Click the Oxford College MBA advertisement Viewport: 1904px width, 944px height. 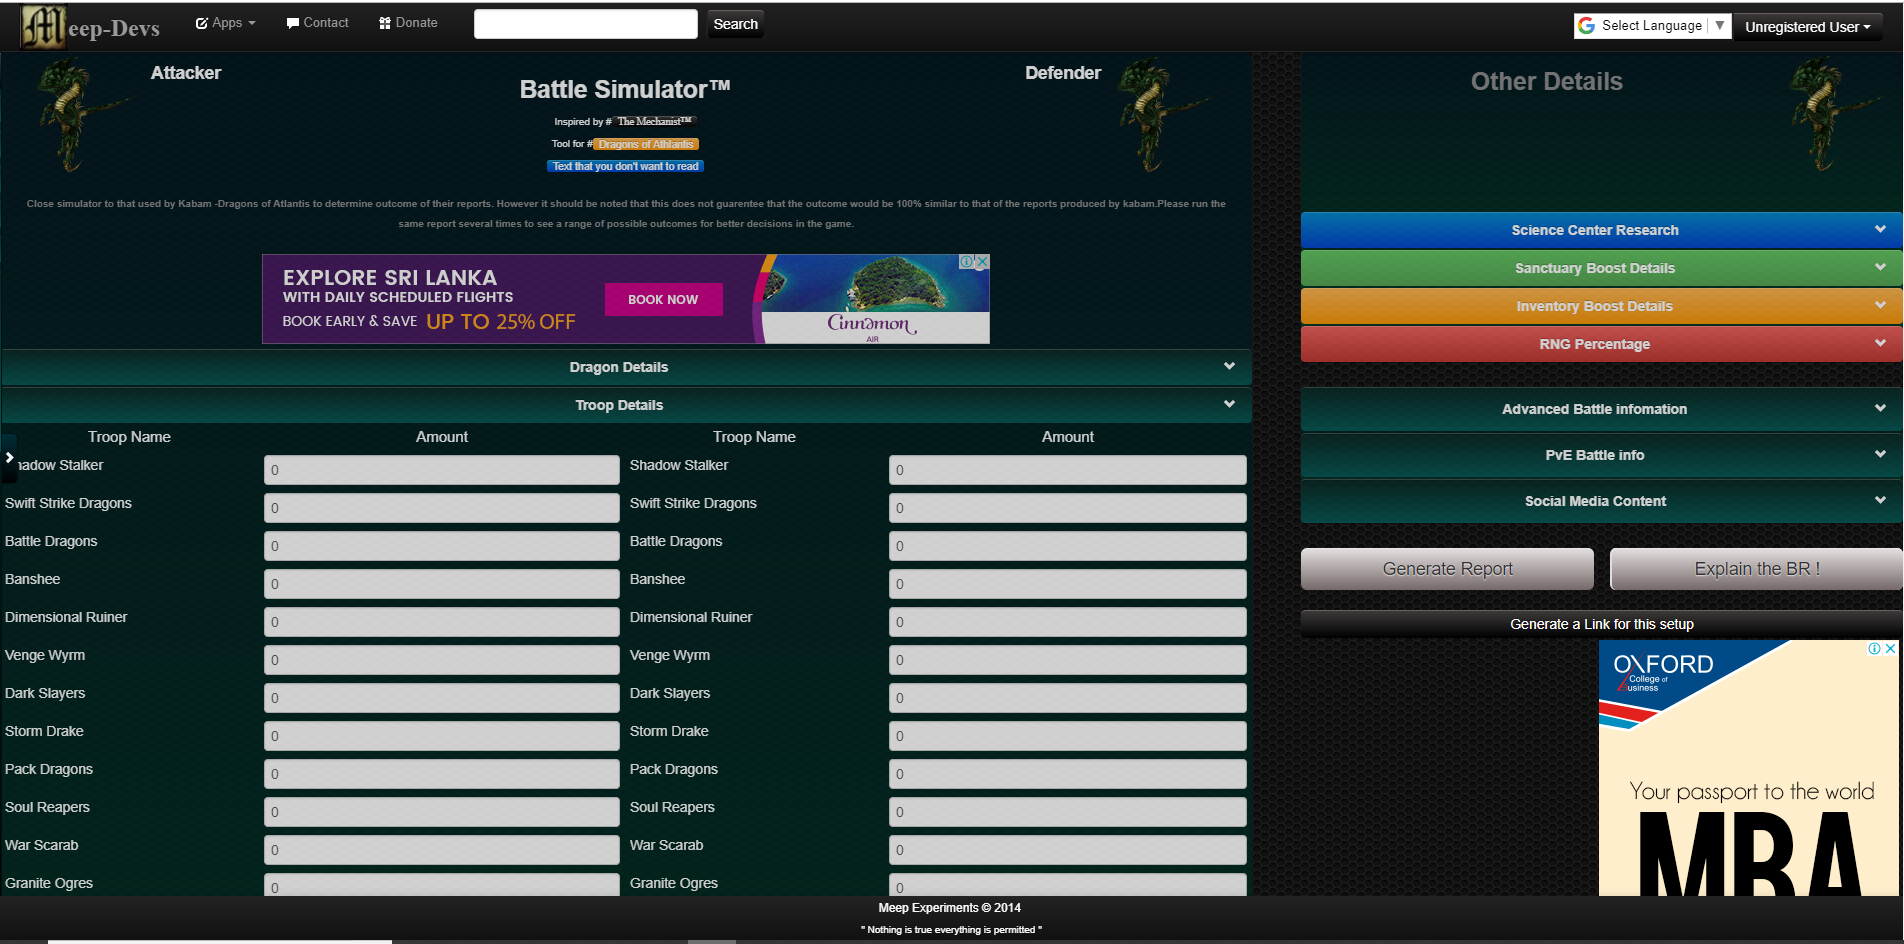click(1748, 768)
